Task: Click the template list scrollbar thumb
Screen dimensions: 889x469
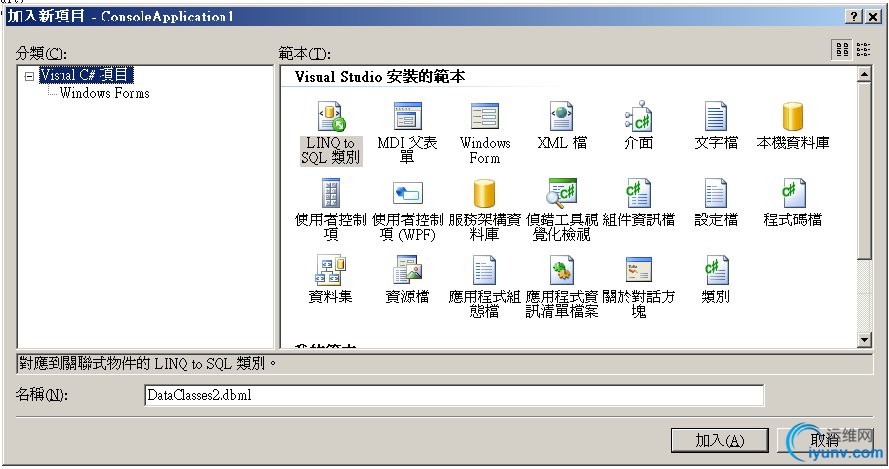Action: point(864,170)
